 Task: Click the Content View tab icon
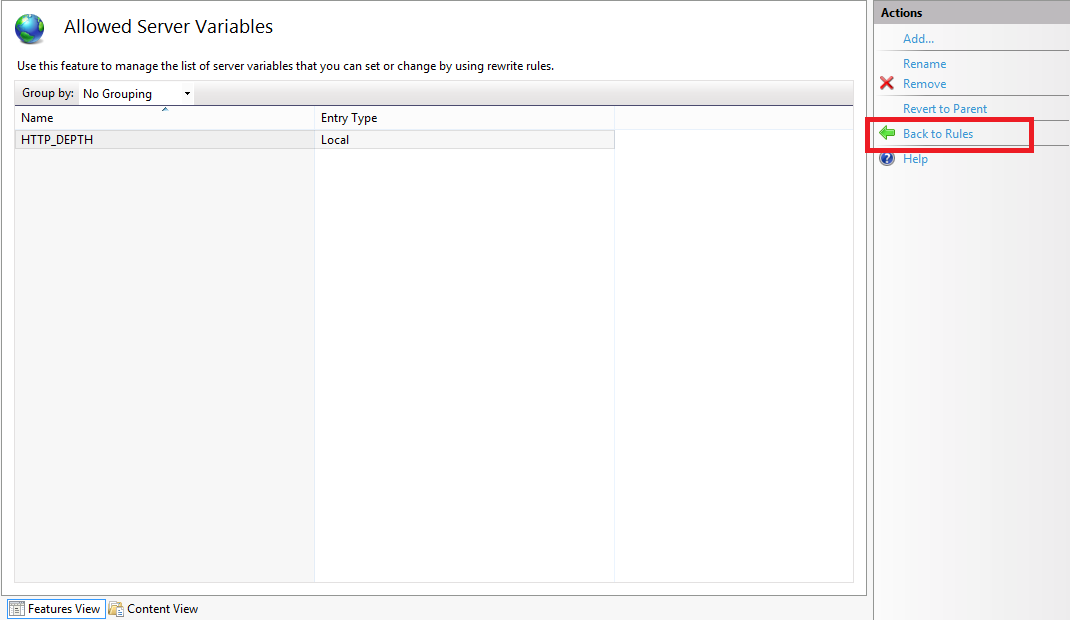[x=116, y=609]
